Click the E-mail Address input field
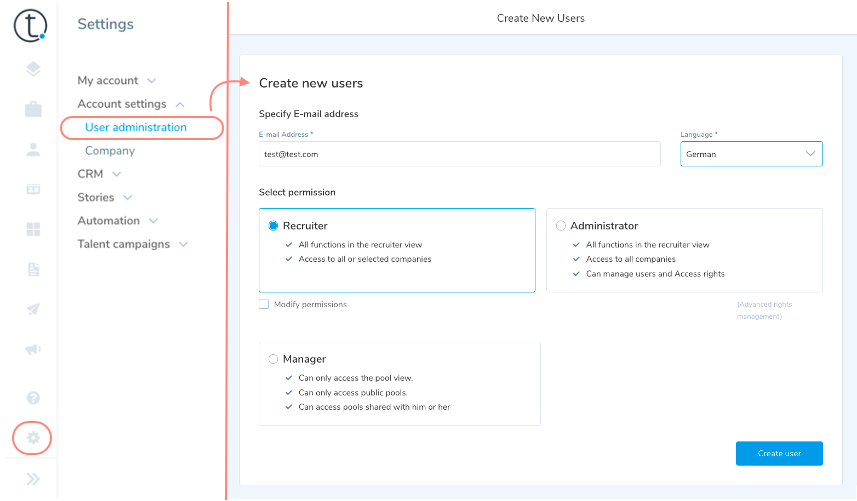This screenshot has width=857, height=501. pos(459,154)
